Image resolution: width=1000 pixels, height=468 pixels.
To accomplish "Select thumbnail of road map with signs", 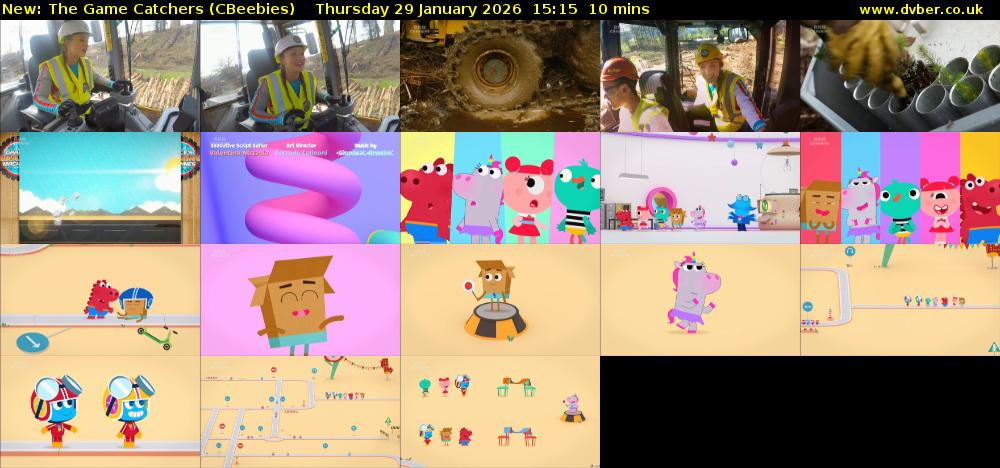I will click(x=300, y=412).
